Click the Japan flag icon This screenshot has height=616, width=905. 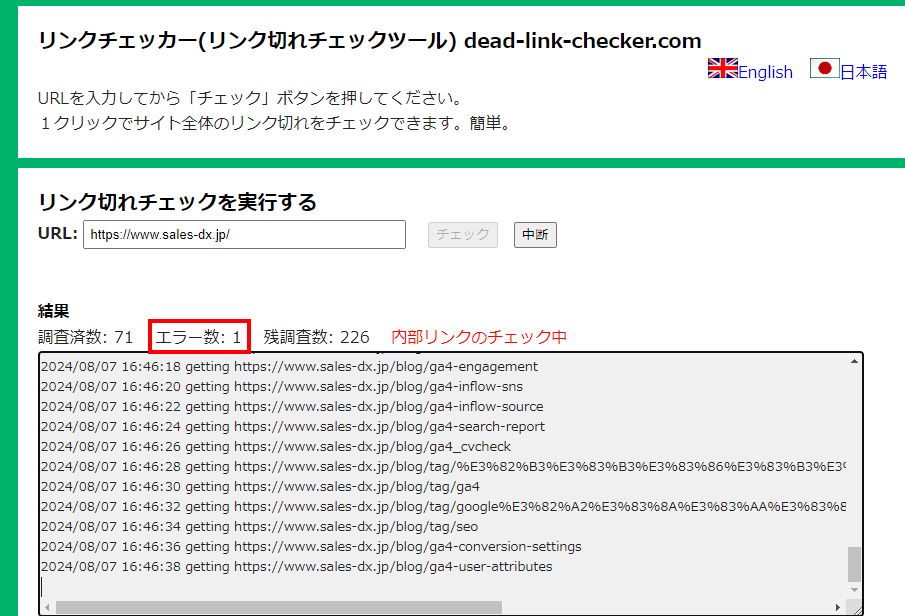click(824, 68)
